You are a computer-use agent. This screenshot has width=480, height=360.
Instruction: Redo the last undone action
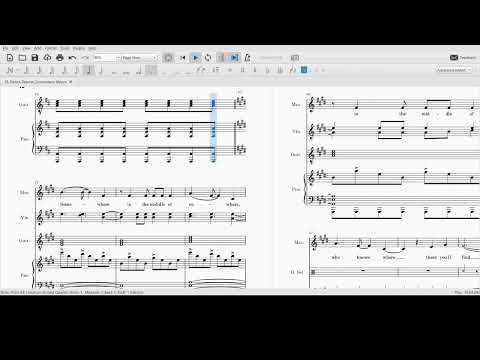tap(85, 58)
